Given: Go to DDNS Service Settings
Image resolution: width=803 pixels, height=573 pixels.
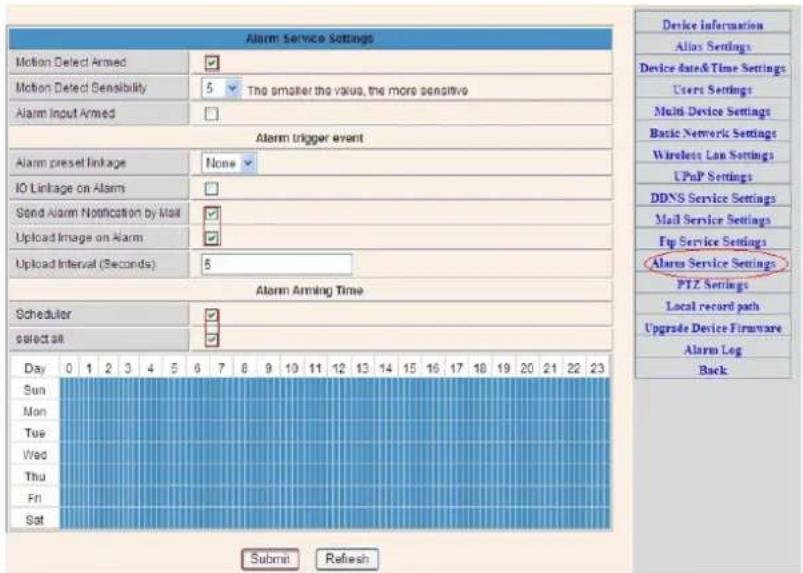Looking at the screenshot, I should [x=713, y=198].
